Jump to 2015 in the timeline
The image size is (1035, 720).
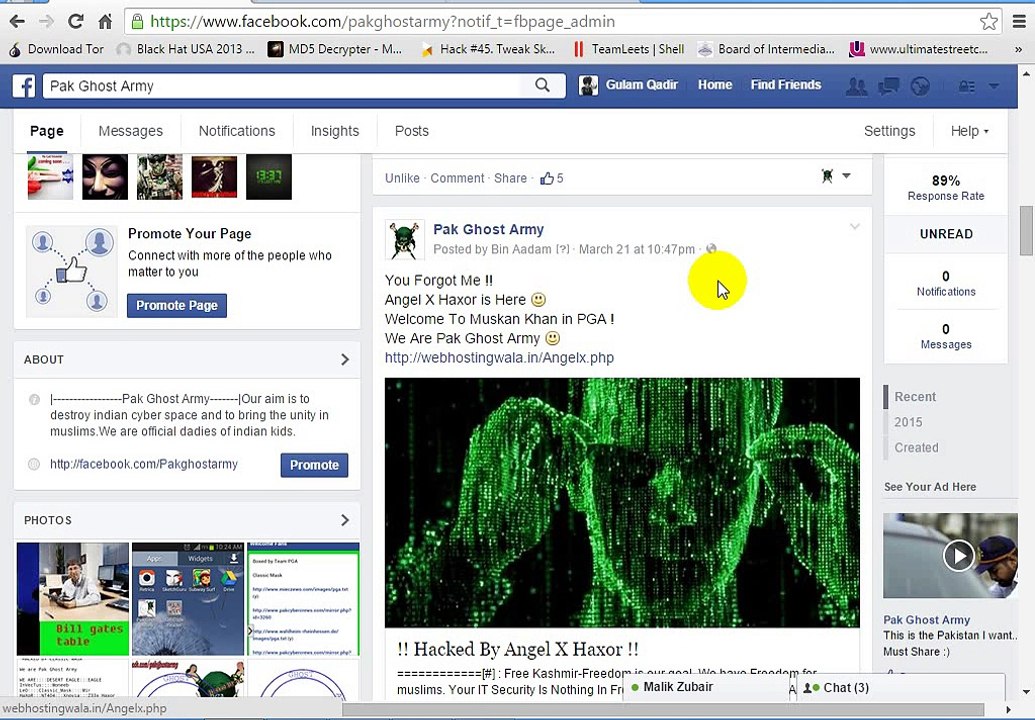click(x=908, y=422)
